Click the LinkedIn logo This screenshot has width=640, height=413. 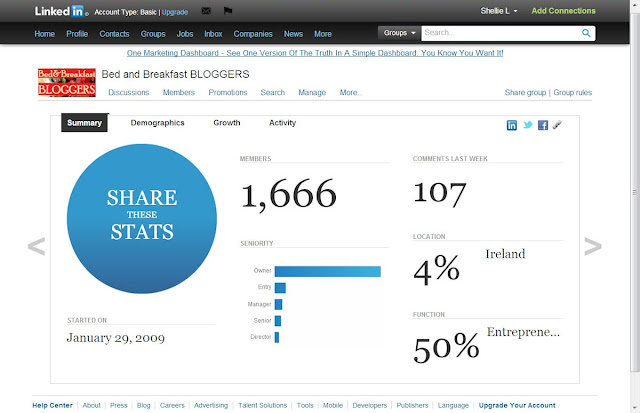tap(60, 11)
